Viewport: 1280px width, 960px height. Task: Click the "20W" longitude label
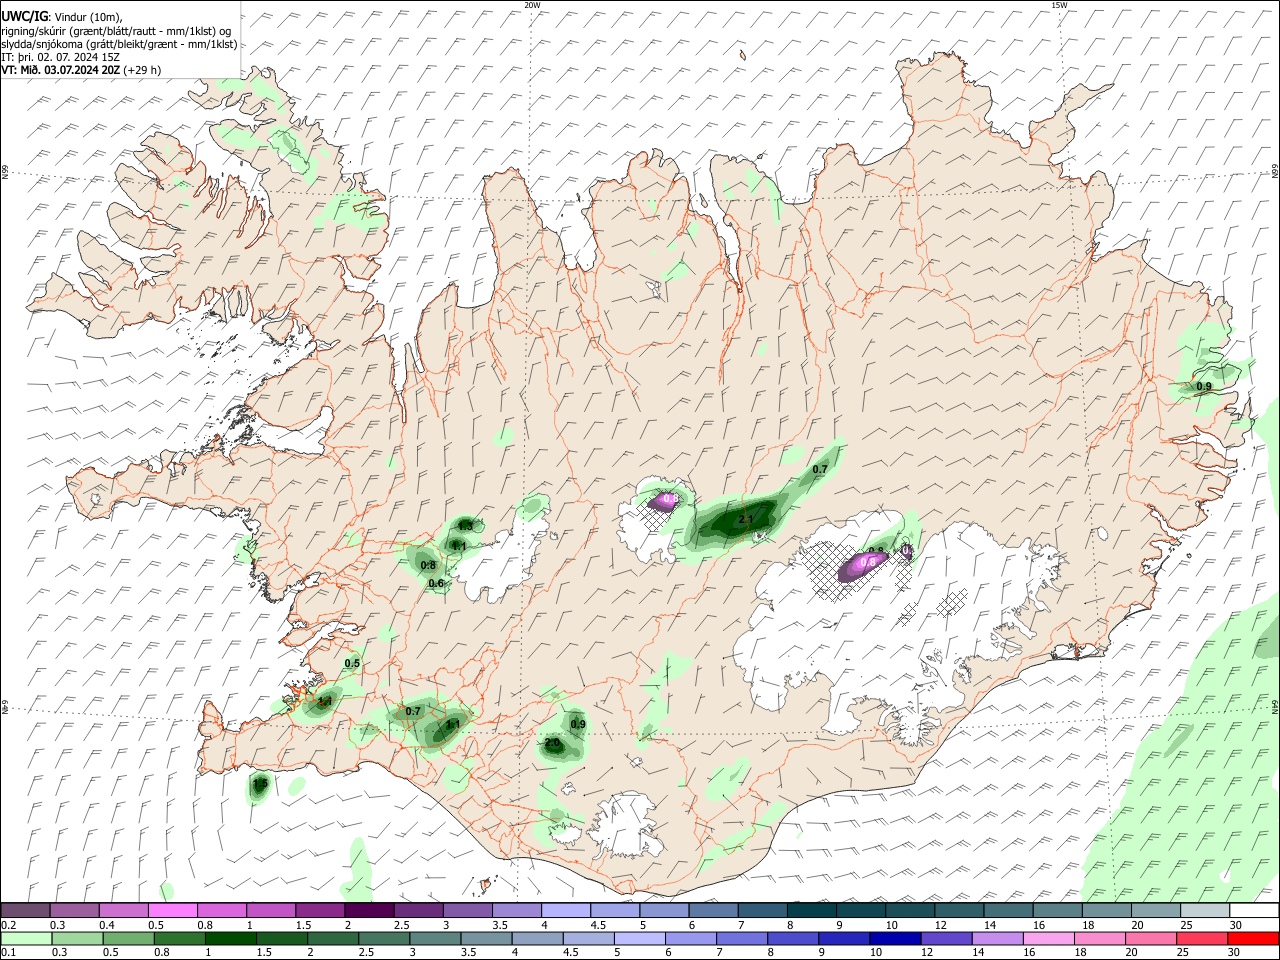point(532,5)
